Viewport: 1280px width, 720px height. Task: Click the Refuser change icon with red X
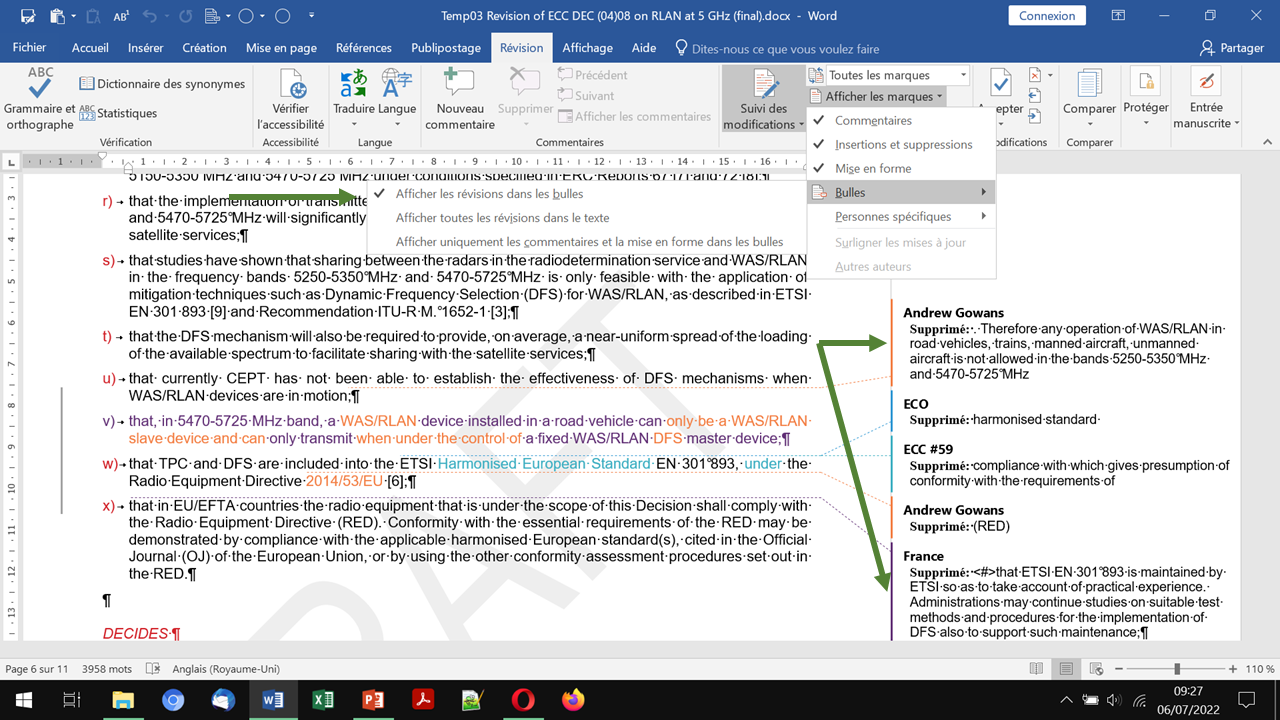[1035, 75]
